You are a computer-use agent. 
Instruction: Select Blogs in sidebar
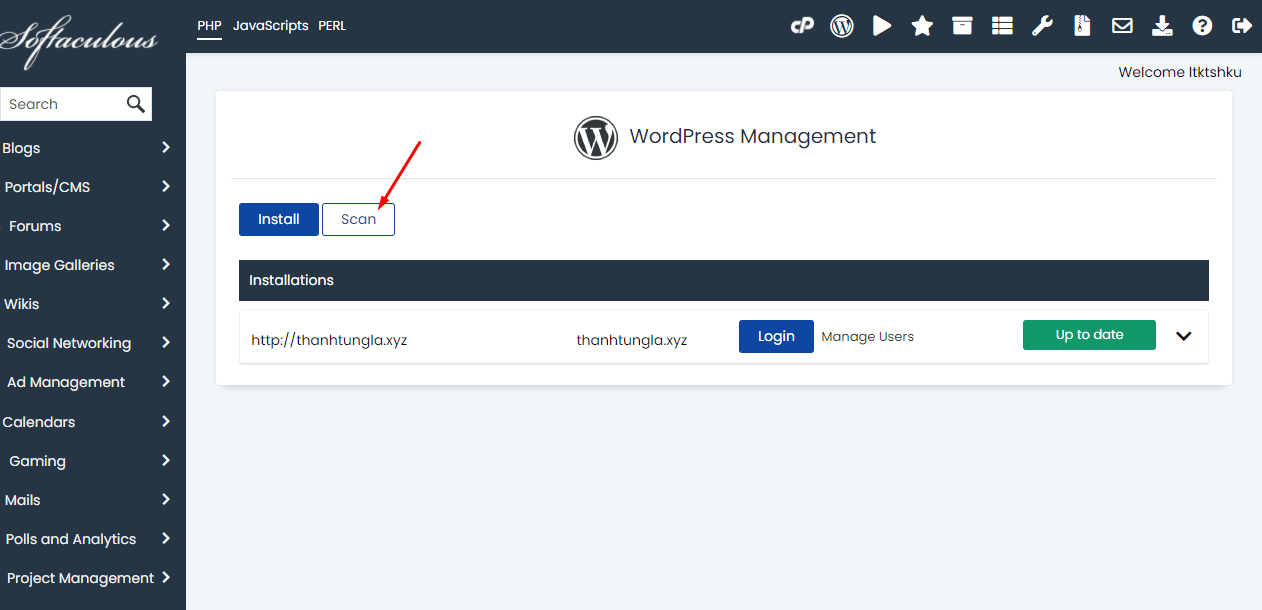point(21,148)
